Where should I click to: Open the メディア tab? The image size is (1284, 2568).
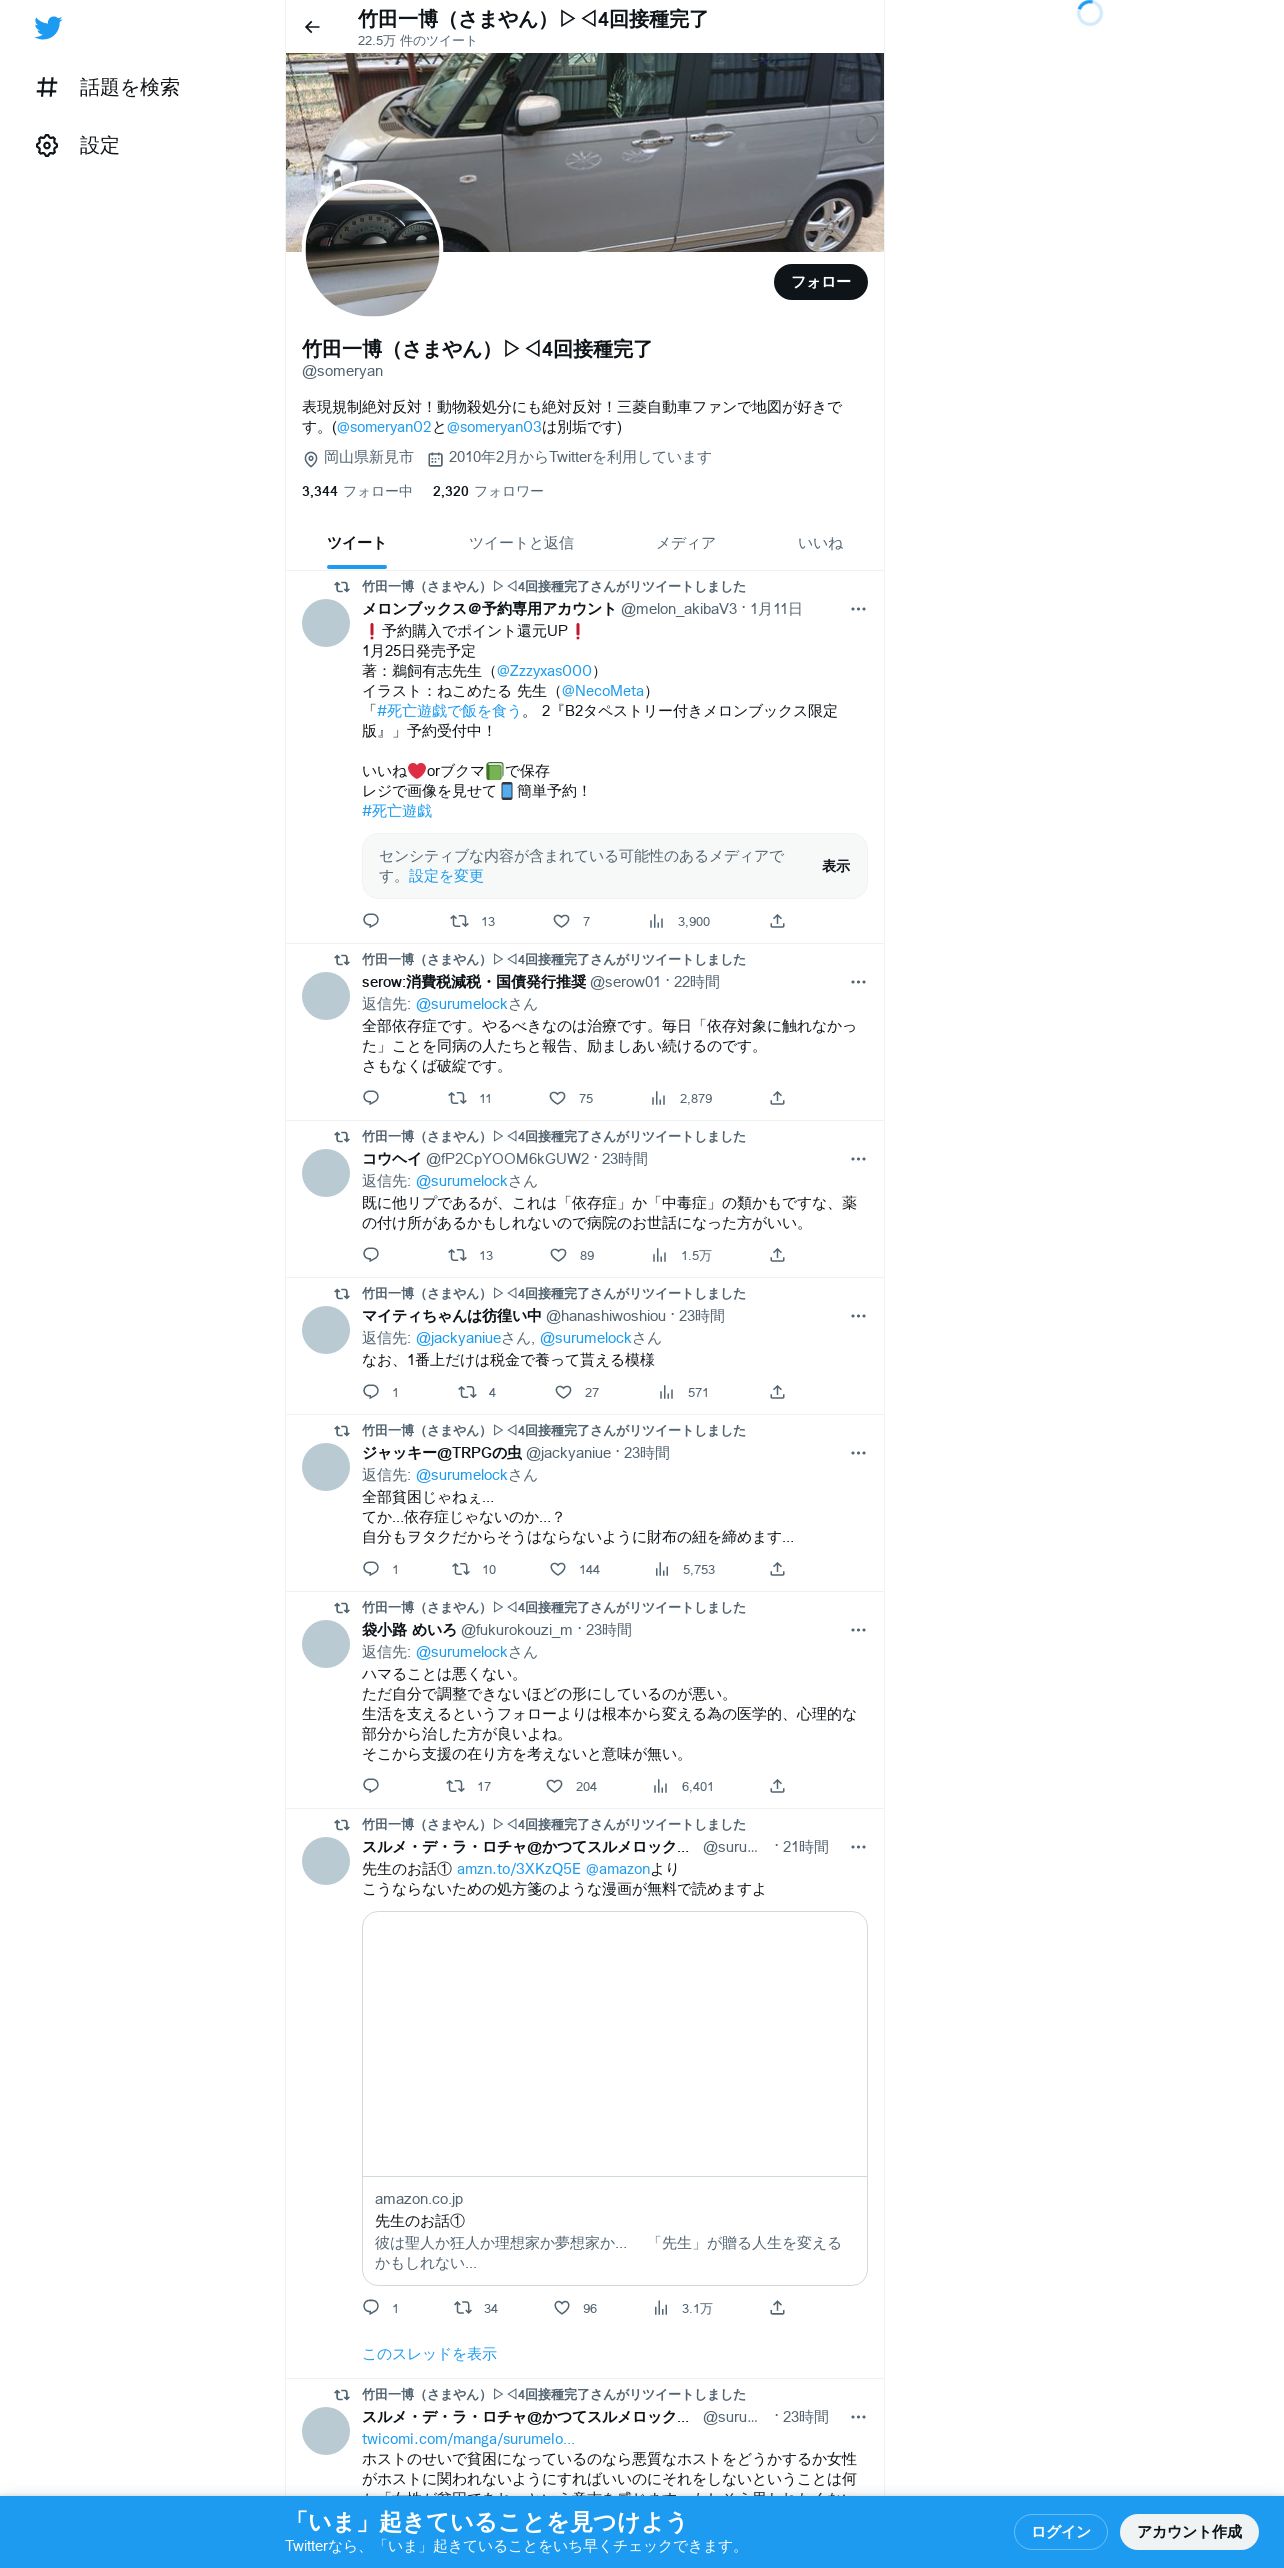[685, 543]
